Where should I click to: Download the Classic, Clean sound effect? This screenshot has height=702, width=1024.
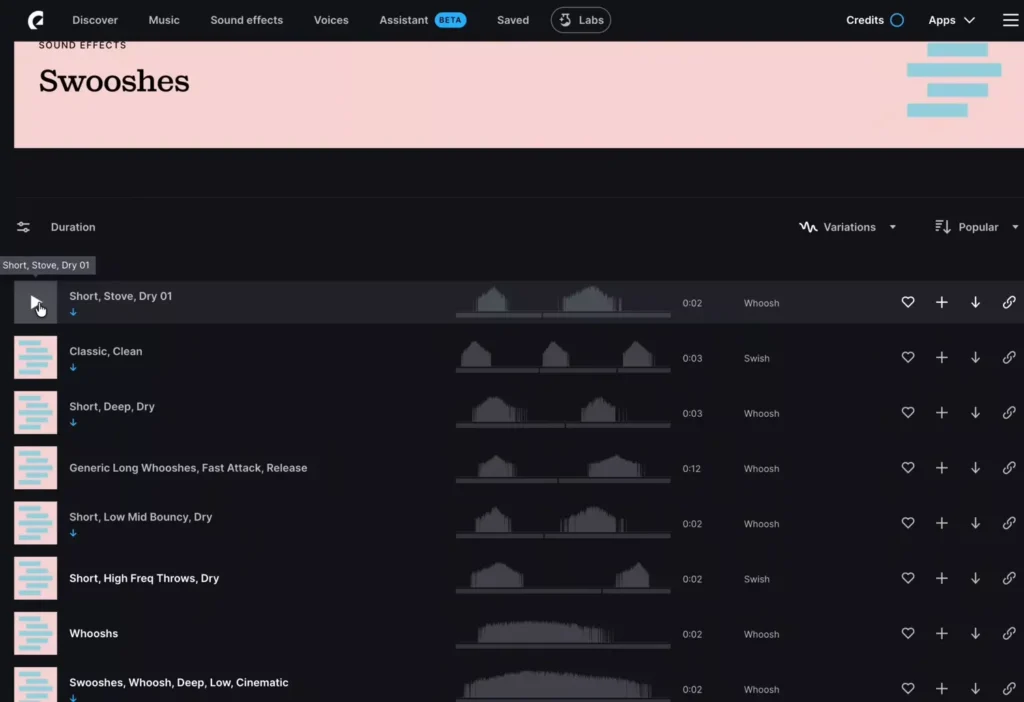(x=975, y=358)
